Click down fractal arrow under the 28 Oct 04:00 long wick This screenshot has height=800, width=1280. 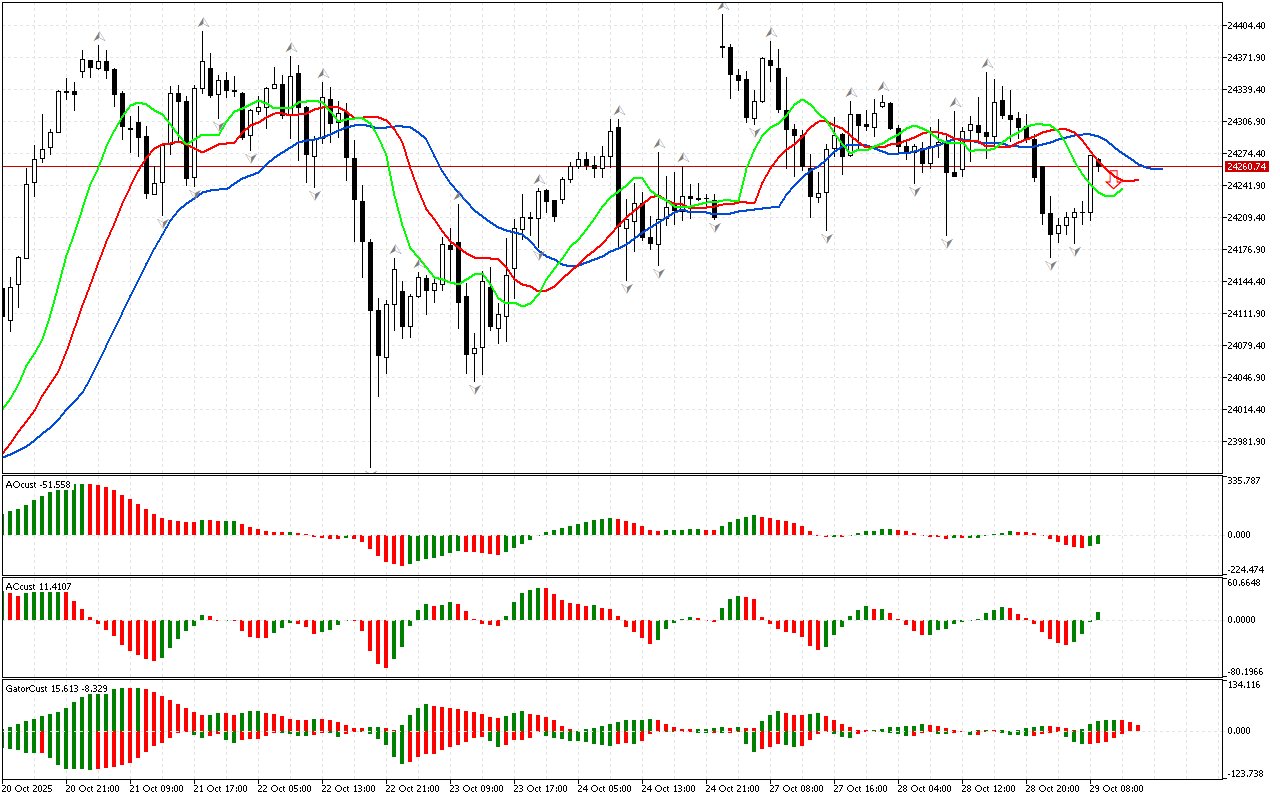click(946, 243)
